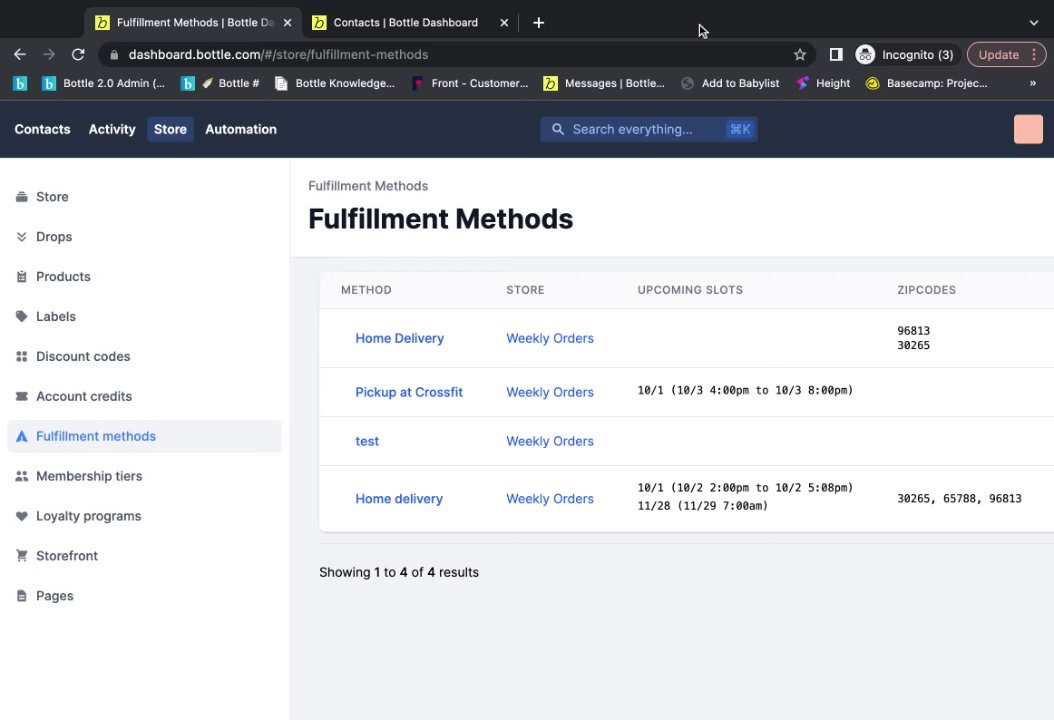Screen dimensions: 1054x720
Task: Open the Pickup at Crossfit method
Action: pos(409,392)
